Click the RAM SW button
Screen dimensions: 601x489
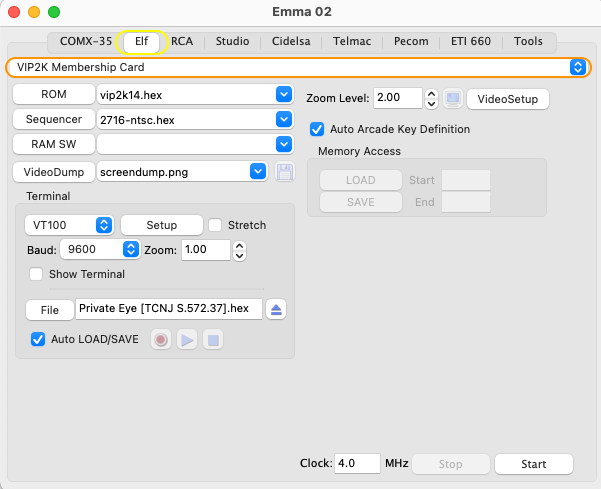[x=54, y=144]
